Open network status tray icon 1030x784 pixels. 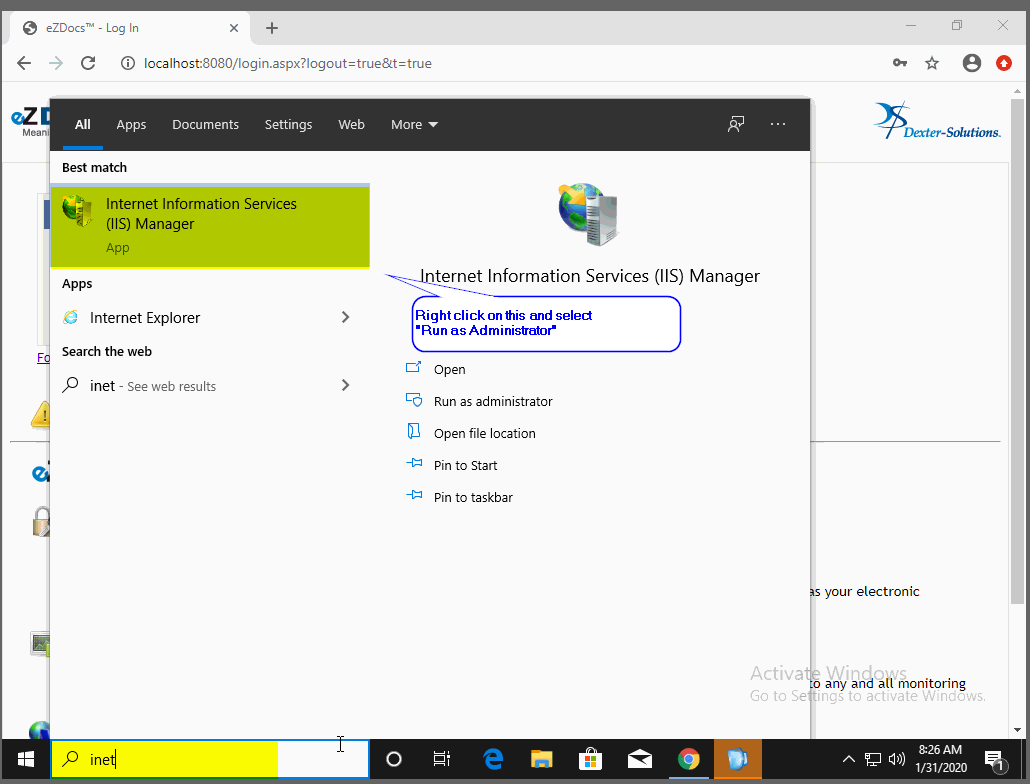click(x=872, y=760)
